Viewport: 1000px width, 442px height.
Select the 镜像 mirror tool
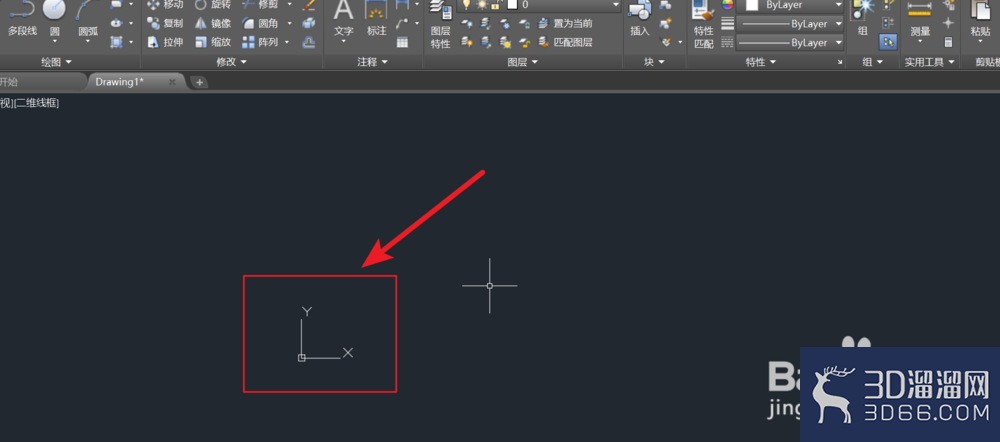pyautogui.click(x=213, y=24)
